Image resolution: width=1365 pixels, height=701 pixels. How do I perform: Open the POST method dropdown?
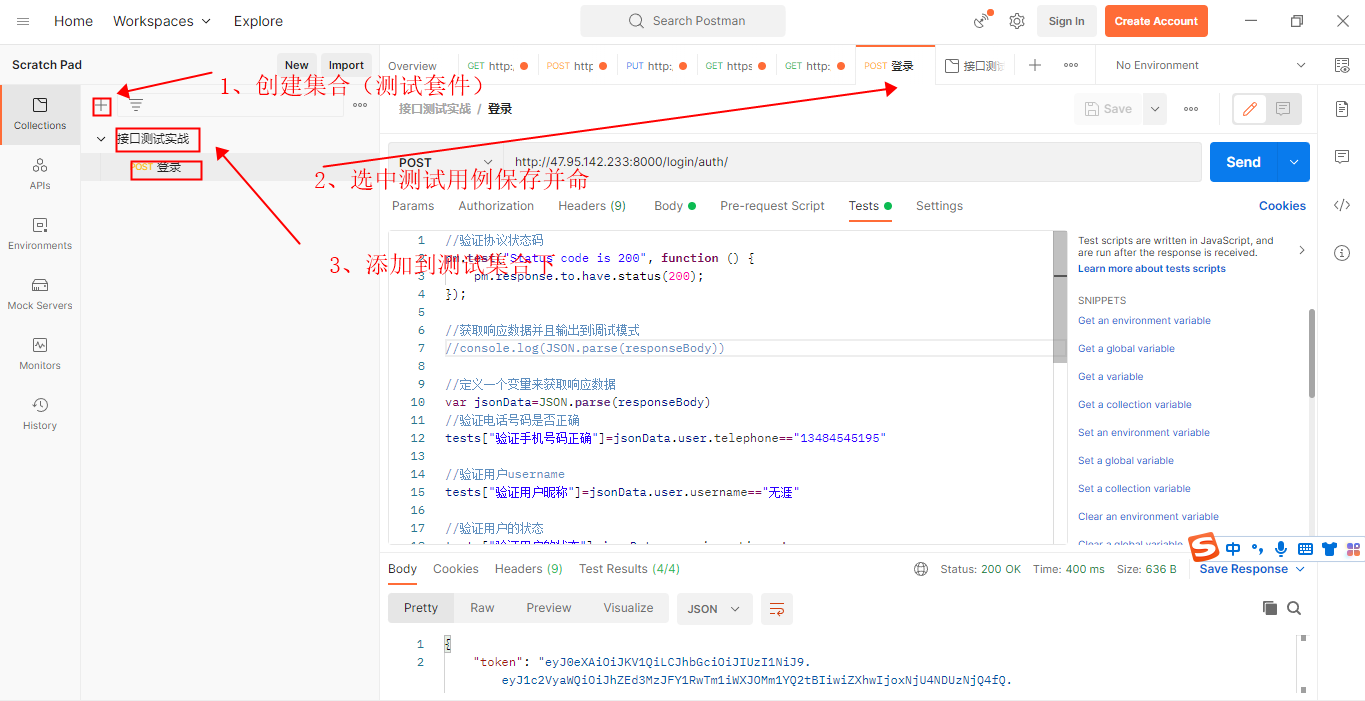point(445,162)
